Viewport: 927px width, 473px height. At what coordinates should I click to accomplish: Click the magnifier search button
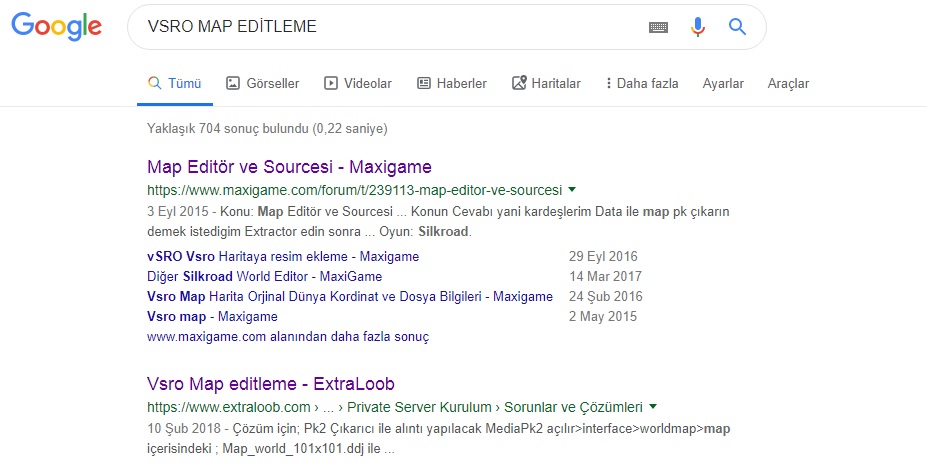click(737, 27)
